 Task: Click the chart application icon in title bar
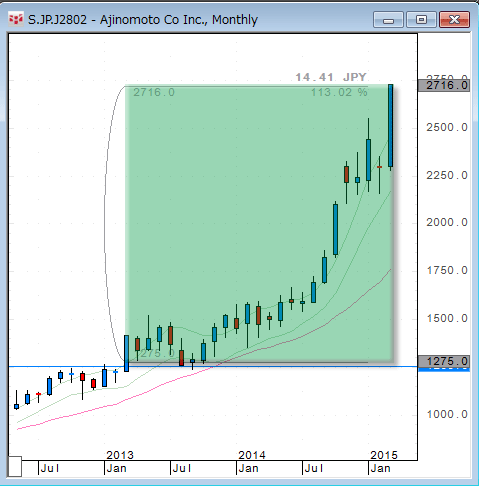tap(16, 19)
